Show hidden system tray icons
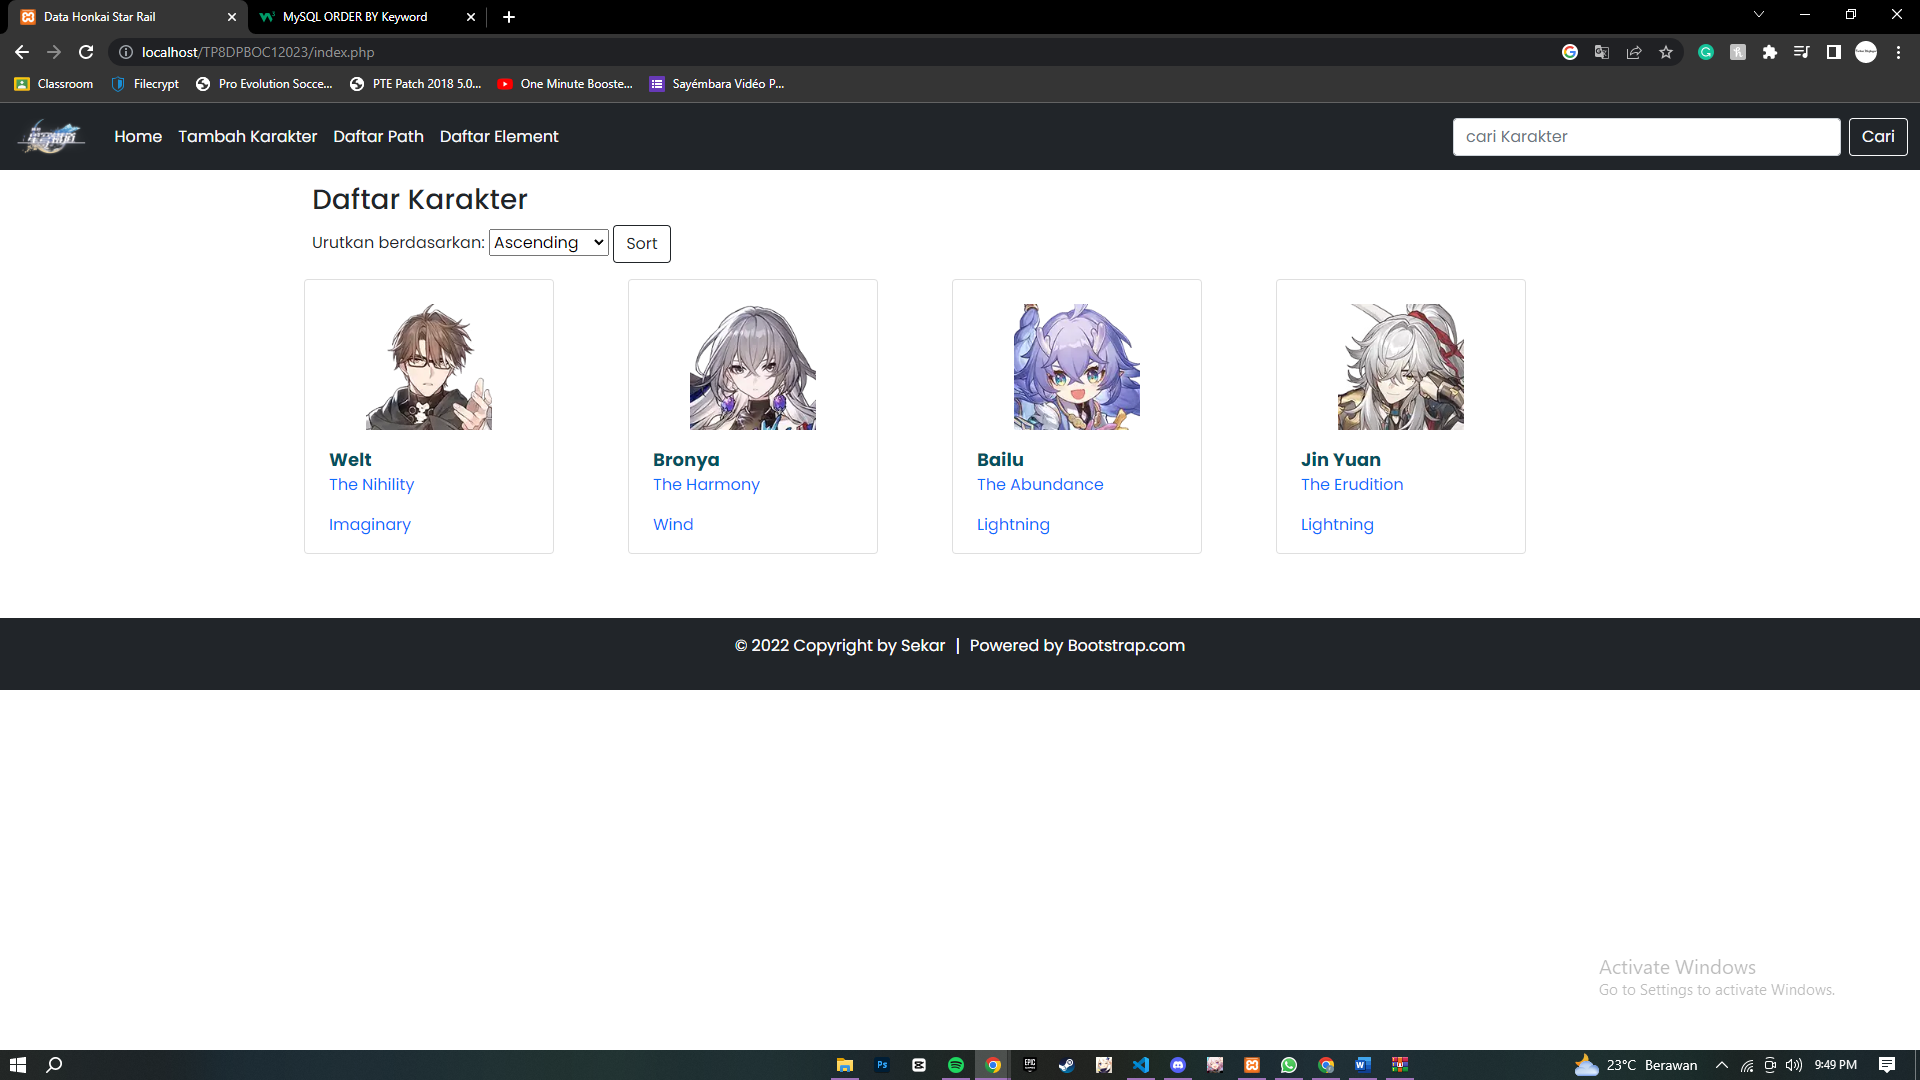This screenshot has height=1080, width=1920. 1722,1065
